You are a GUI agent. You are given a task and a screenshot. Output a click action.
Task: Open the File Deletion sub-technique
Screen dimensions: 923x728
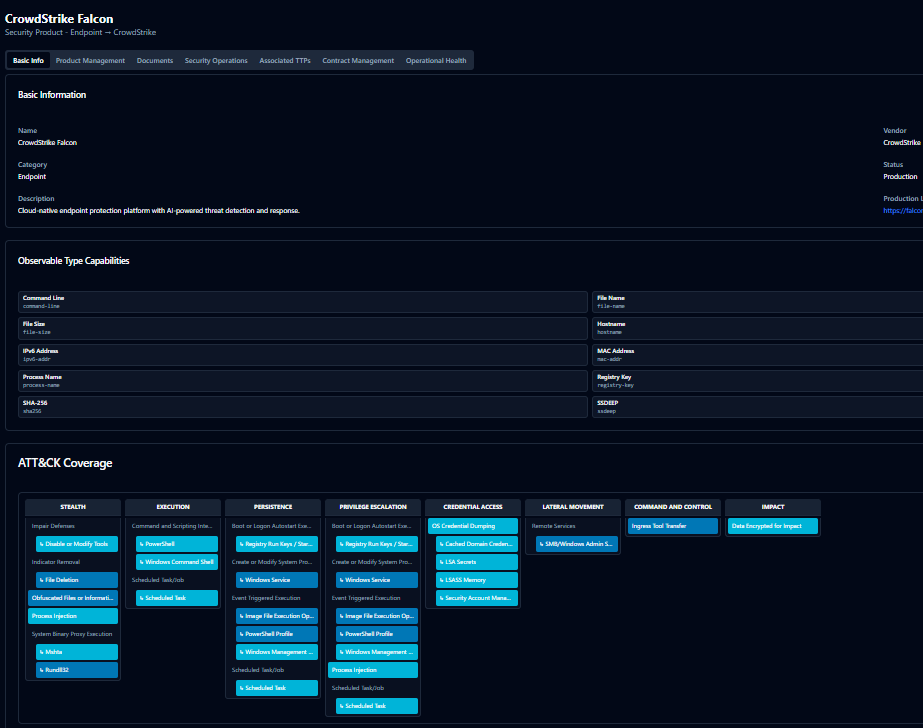pos(77,580)
